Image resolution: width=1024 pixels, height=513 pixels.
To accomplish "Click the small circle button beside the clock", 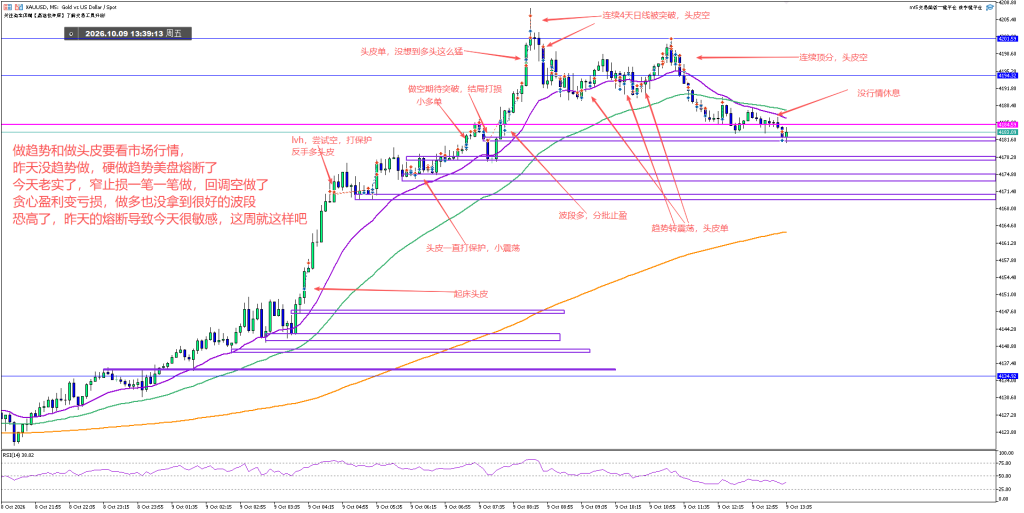I will click(71, 34).
